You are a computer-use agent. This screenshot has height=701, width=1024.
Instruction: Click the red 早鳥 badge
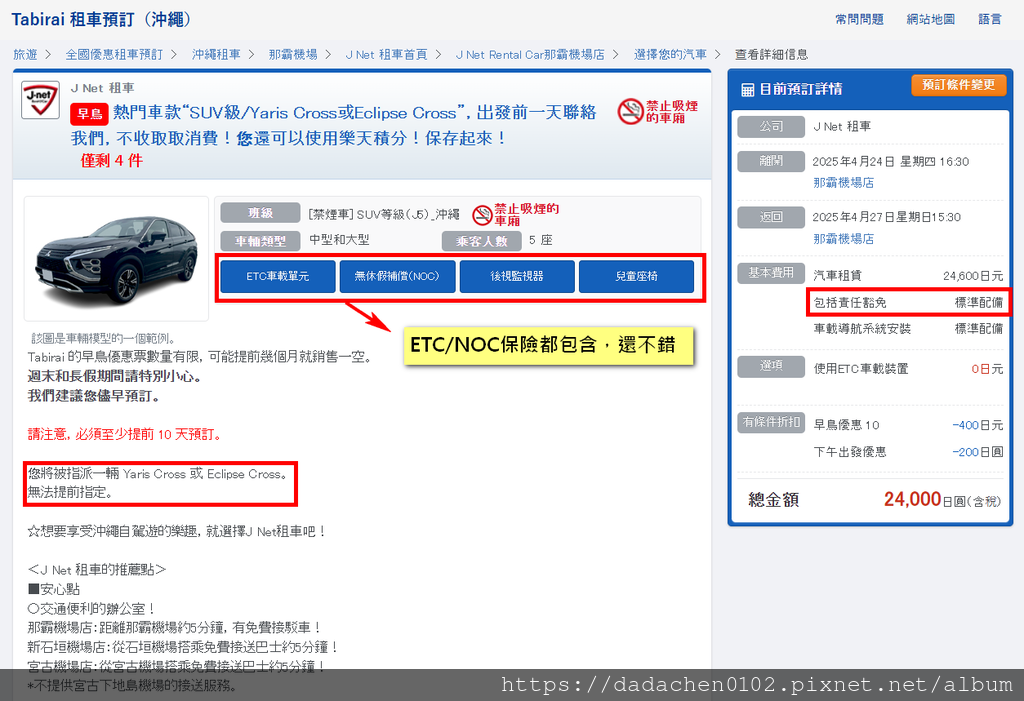tap(89, 114)
